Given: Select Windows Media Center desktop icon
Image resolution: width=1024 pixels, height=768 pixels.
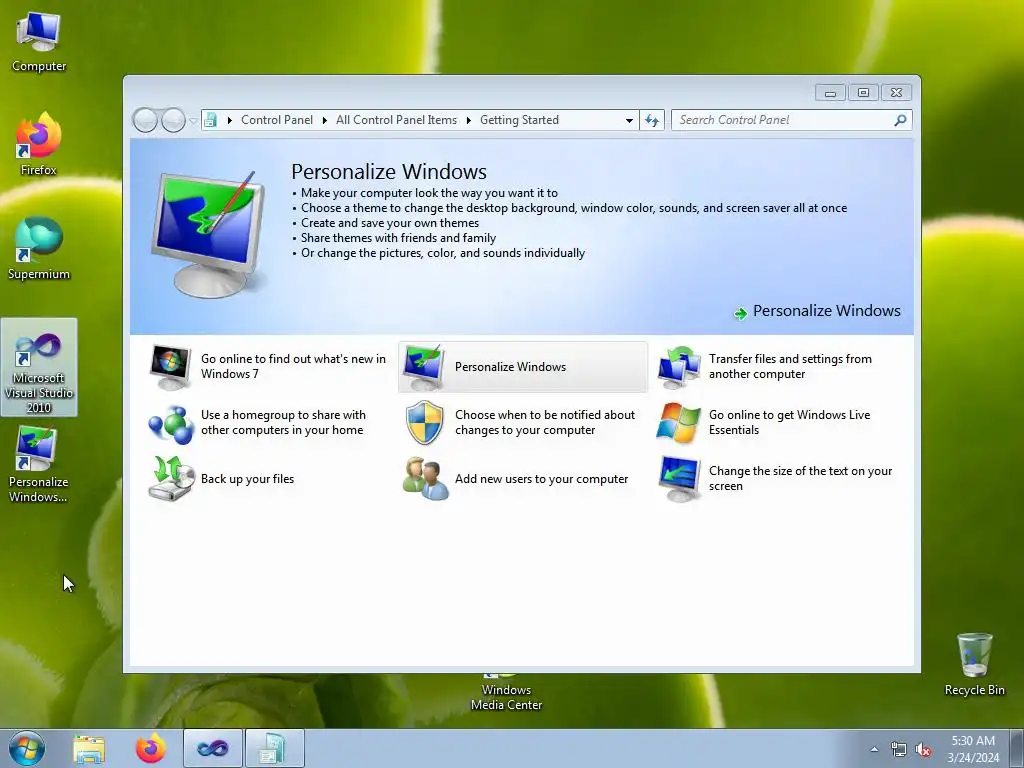Looking at the screenshot, I should coord(506,694).
